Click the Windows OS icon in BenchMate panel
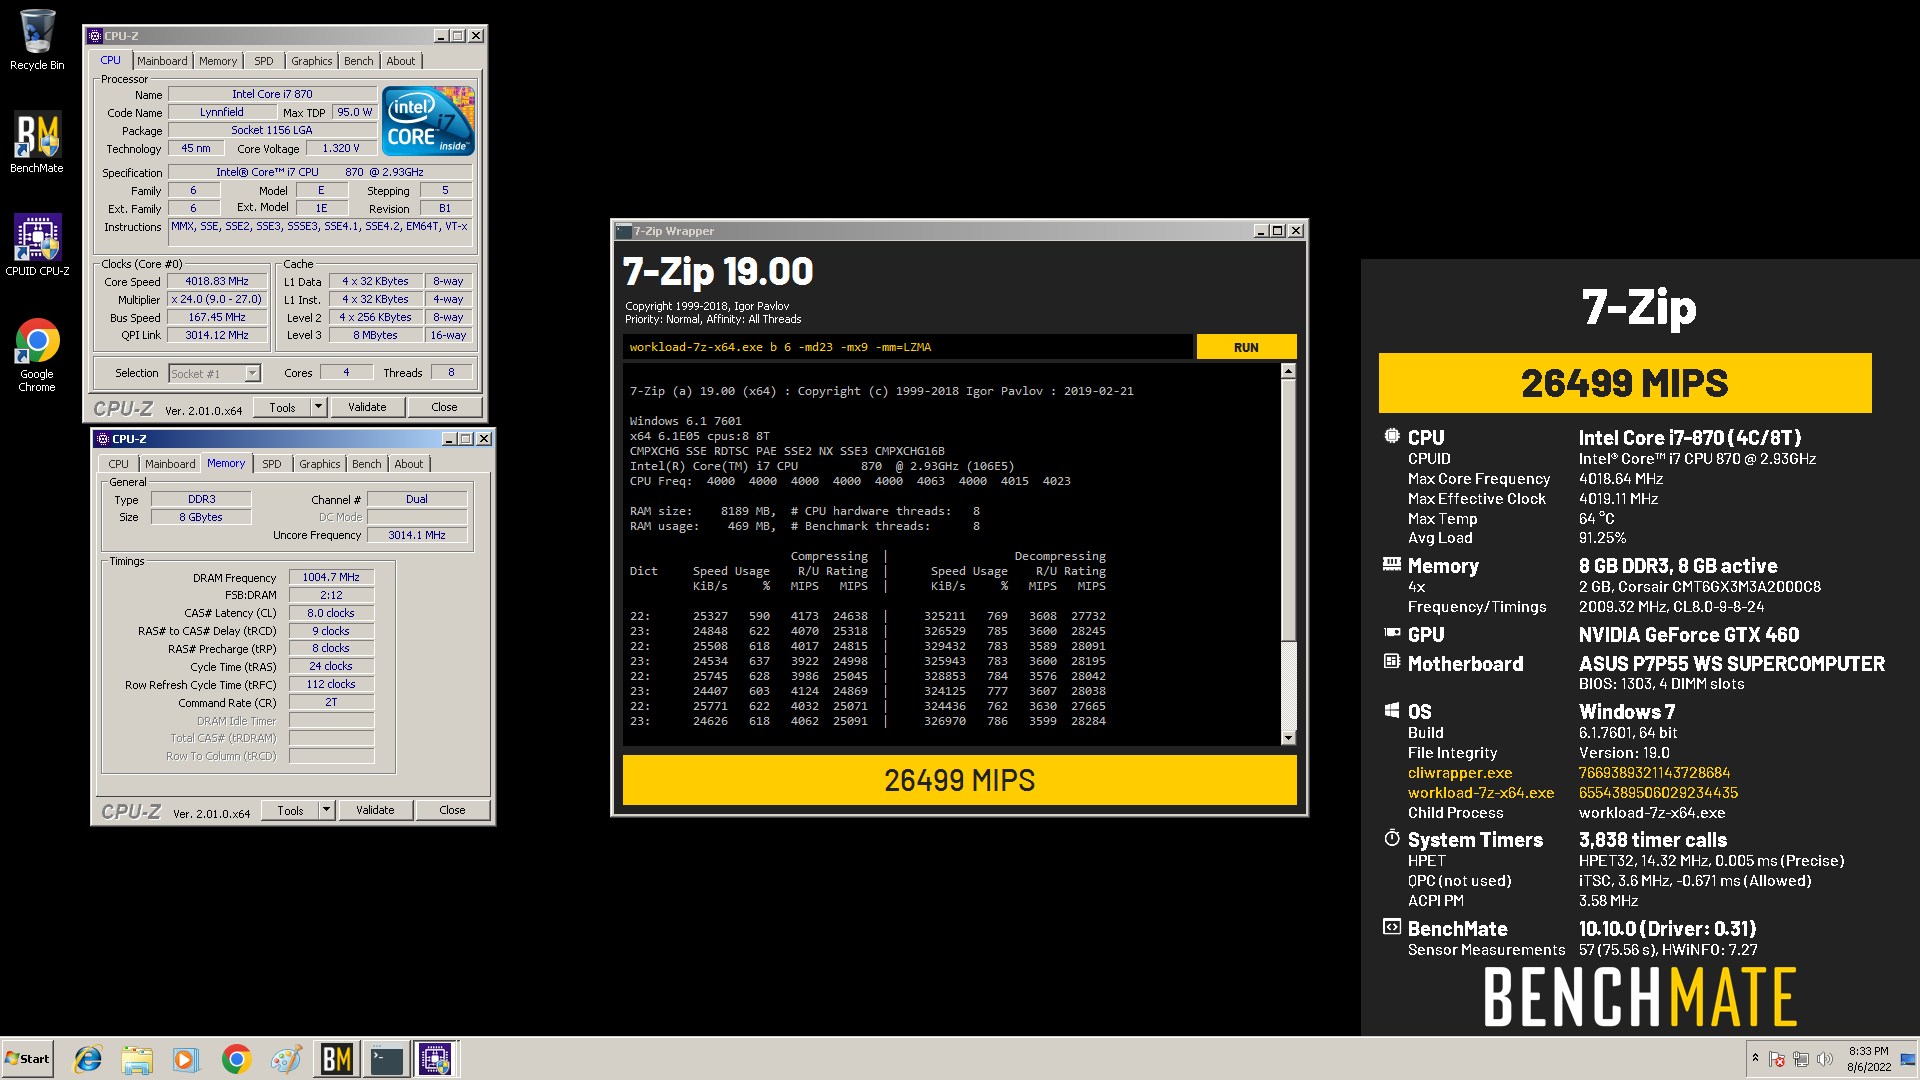The width and height of the screenshot is (1920, 1080). (x=1391, y=710)
